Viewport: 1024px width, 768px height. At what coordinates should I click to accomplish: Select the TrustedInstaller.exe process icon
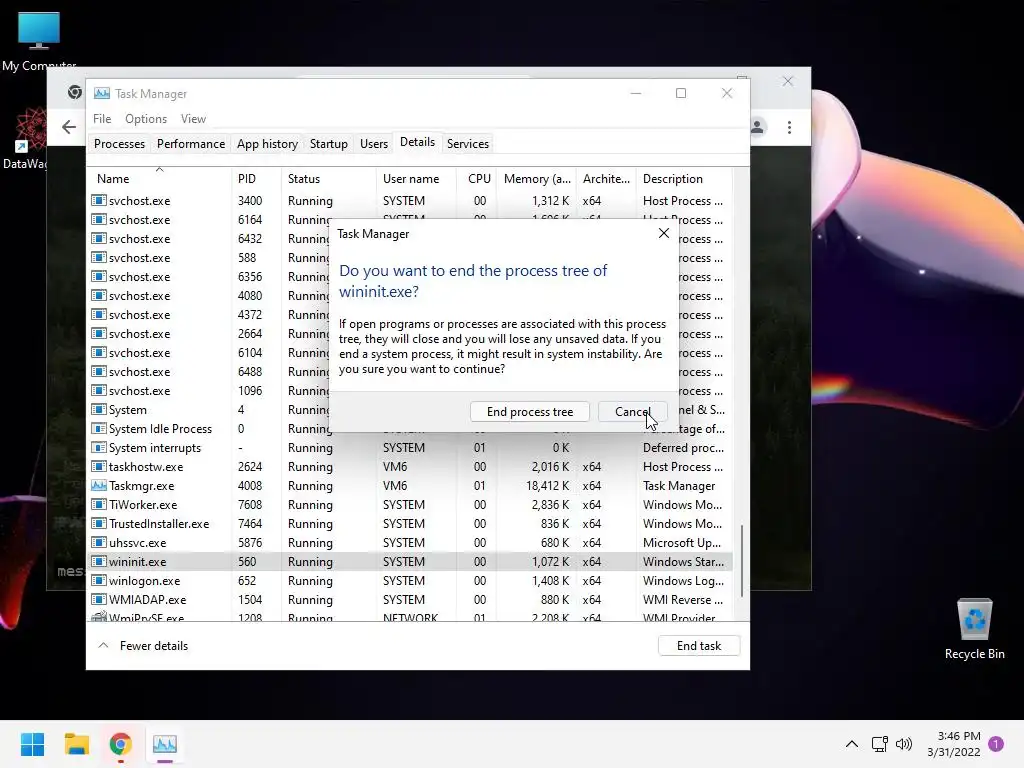coord(99,524)
